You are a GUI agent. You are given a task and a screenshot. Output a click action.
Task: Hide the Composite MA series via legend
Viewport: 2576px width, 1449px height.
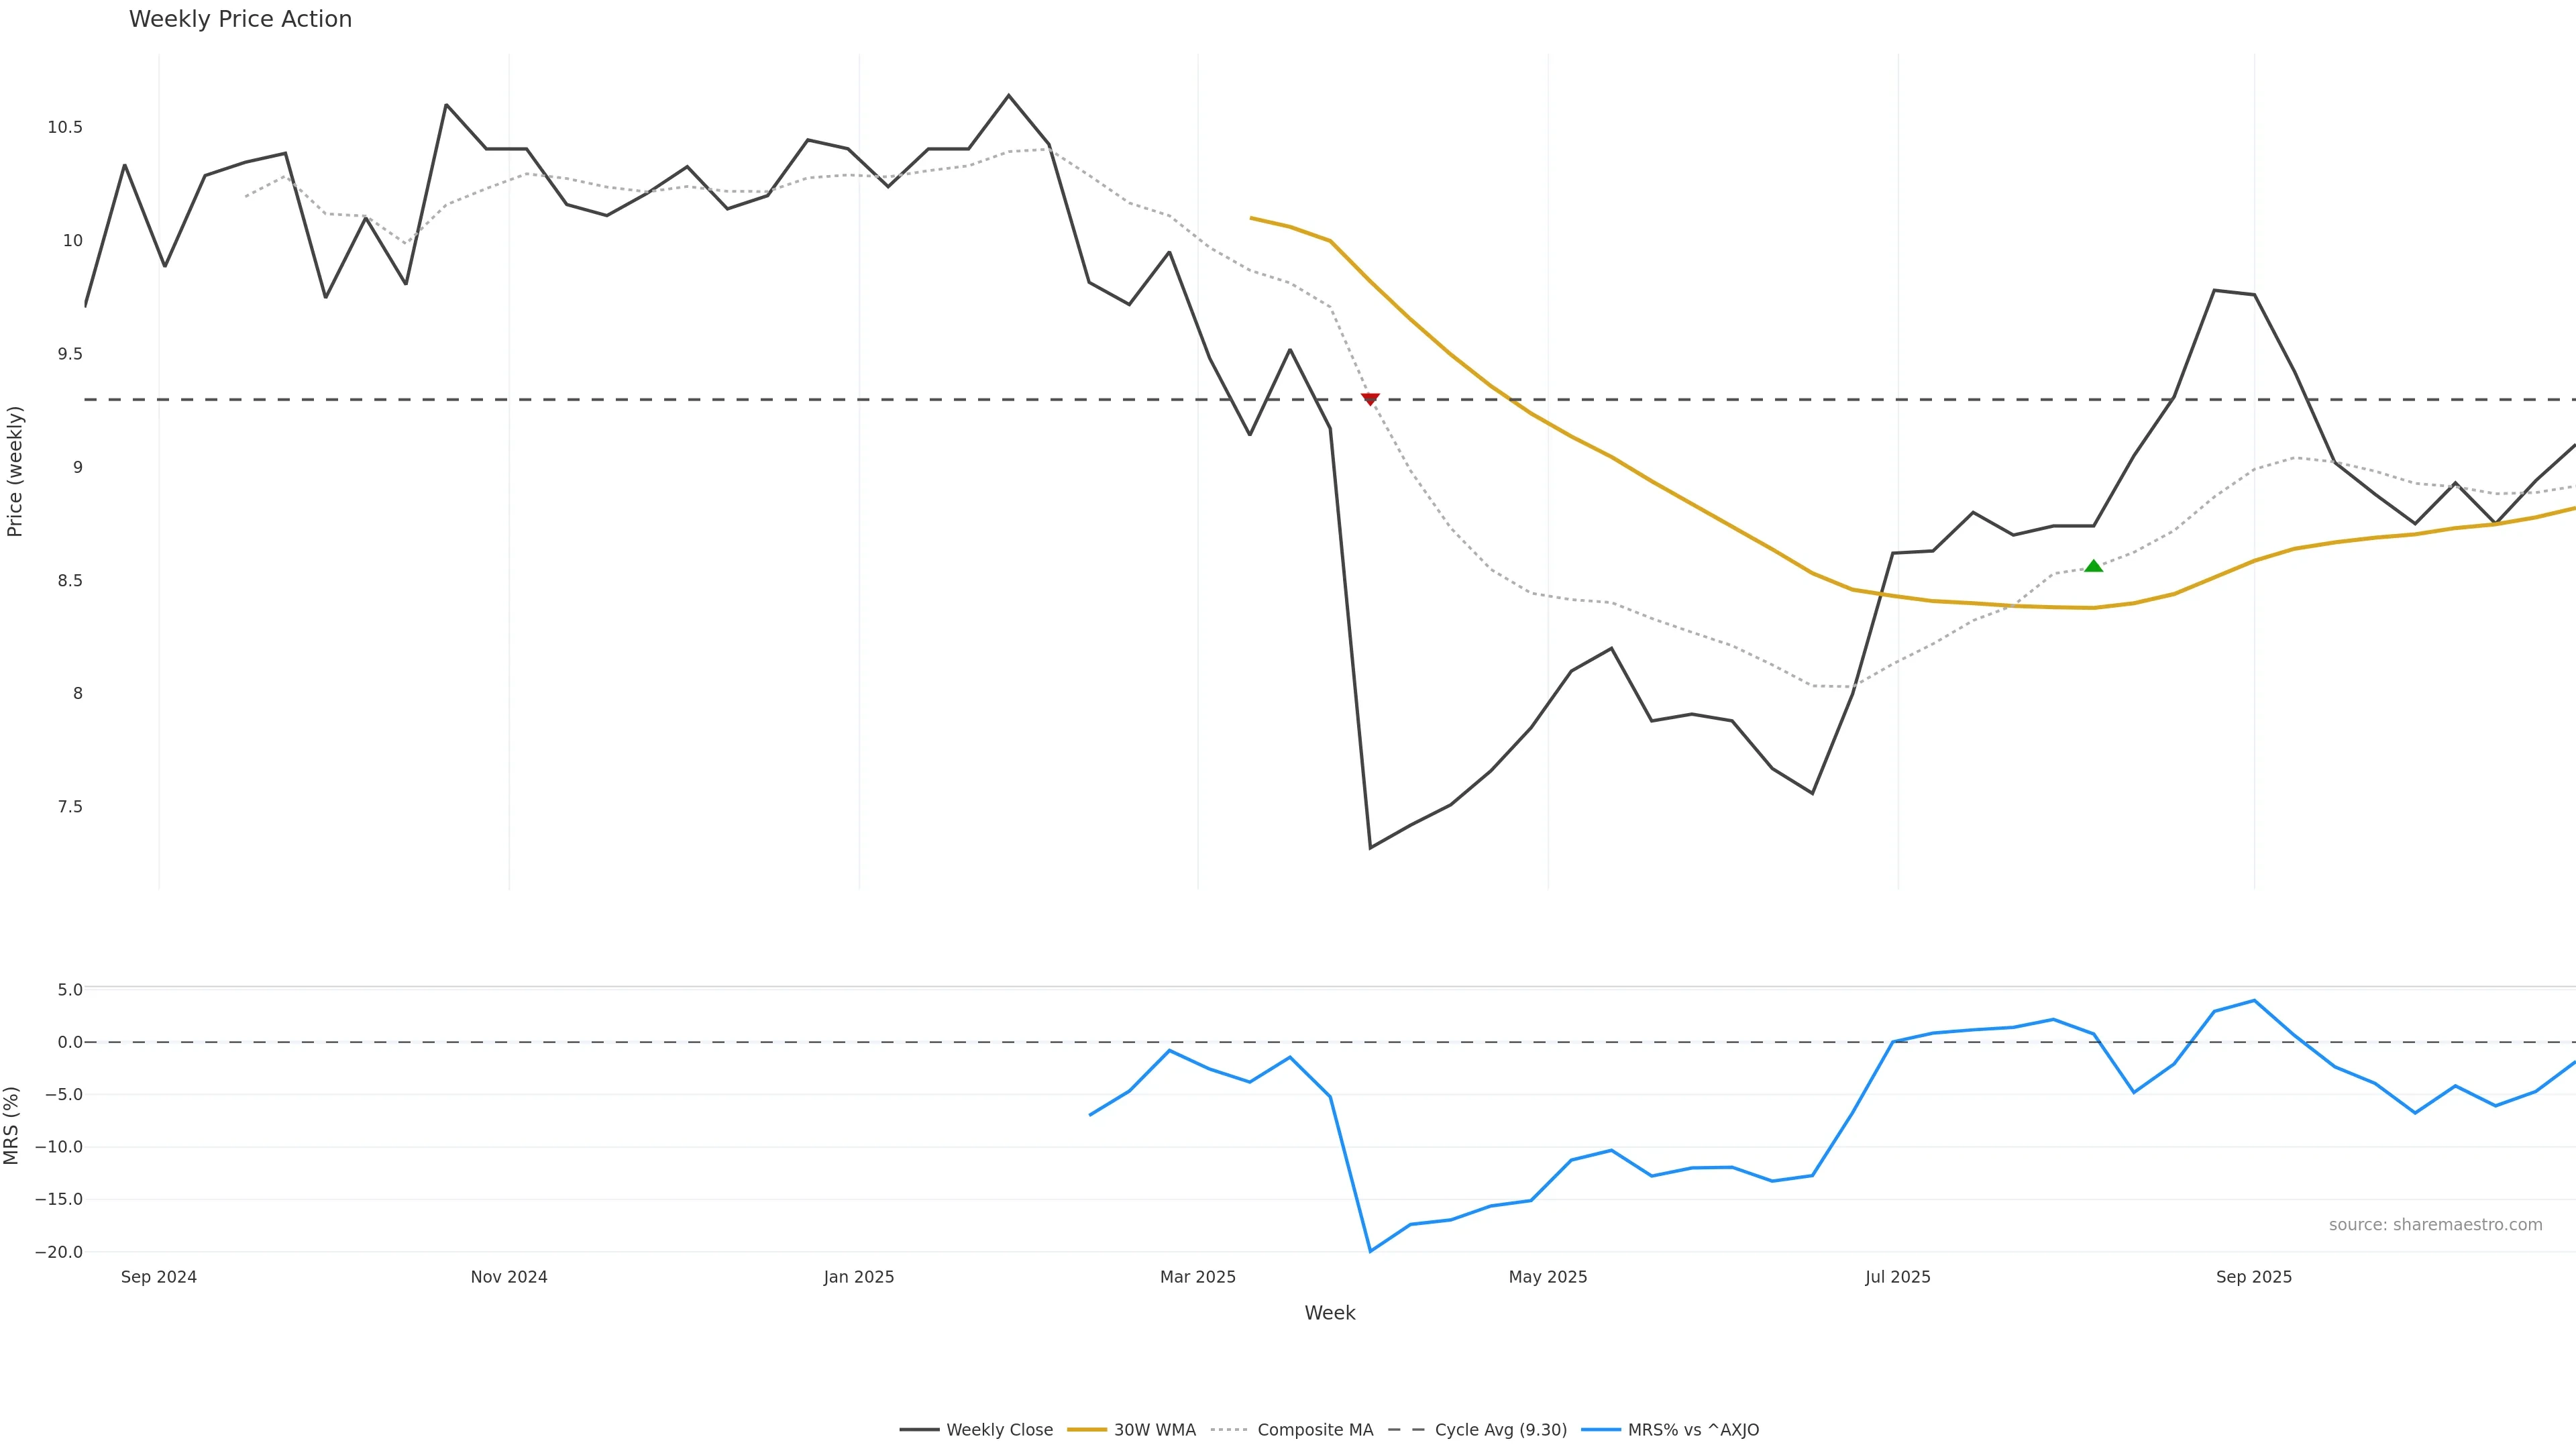pos(1314,1430)
